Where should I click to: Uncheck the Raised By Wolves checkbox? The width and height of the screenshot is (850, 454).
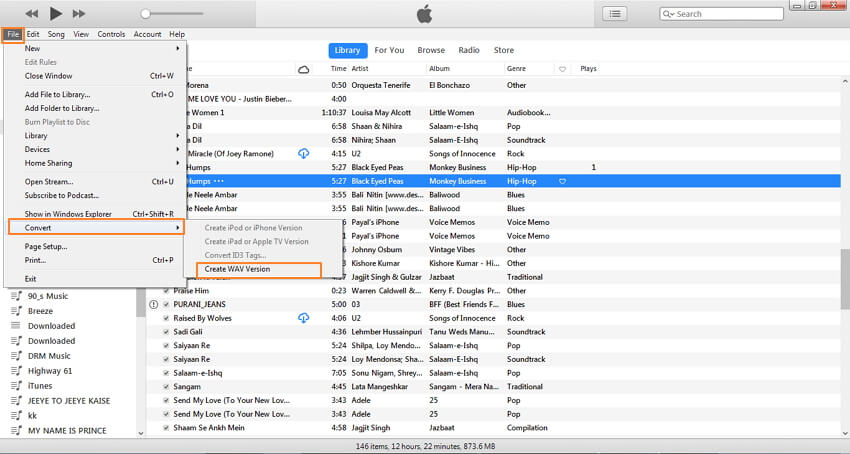pos(166,318)
